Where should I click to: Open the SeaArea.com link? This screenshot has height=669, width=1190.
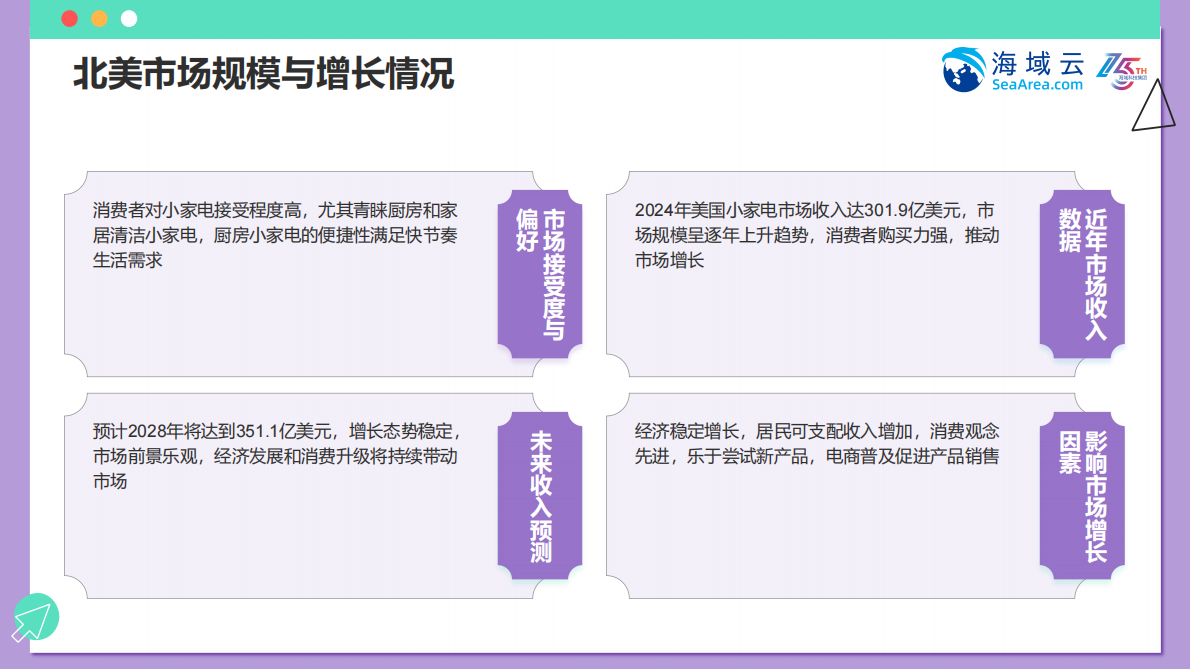1035,85
